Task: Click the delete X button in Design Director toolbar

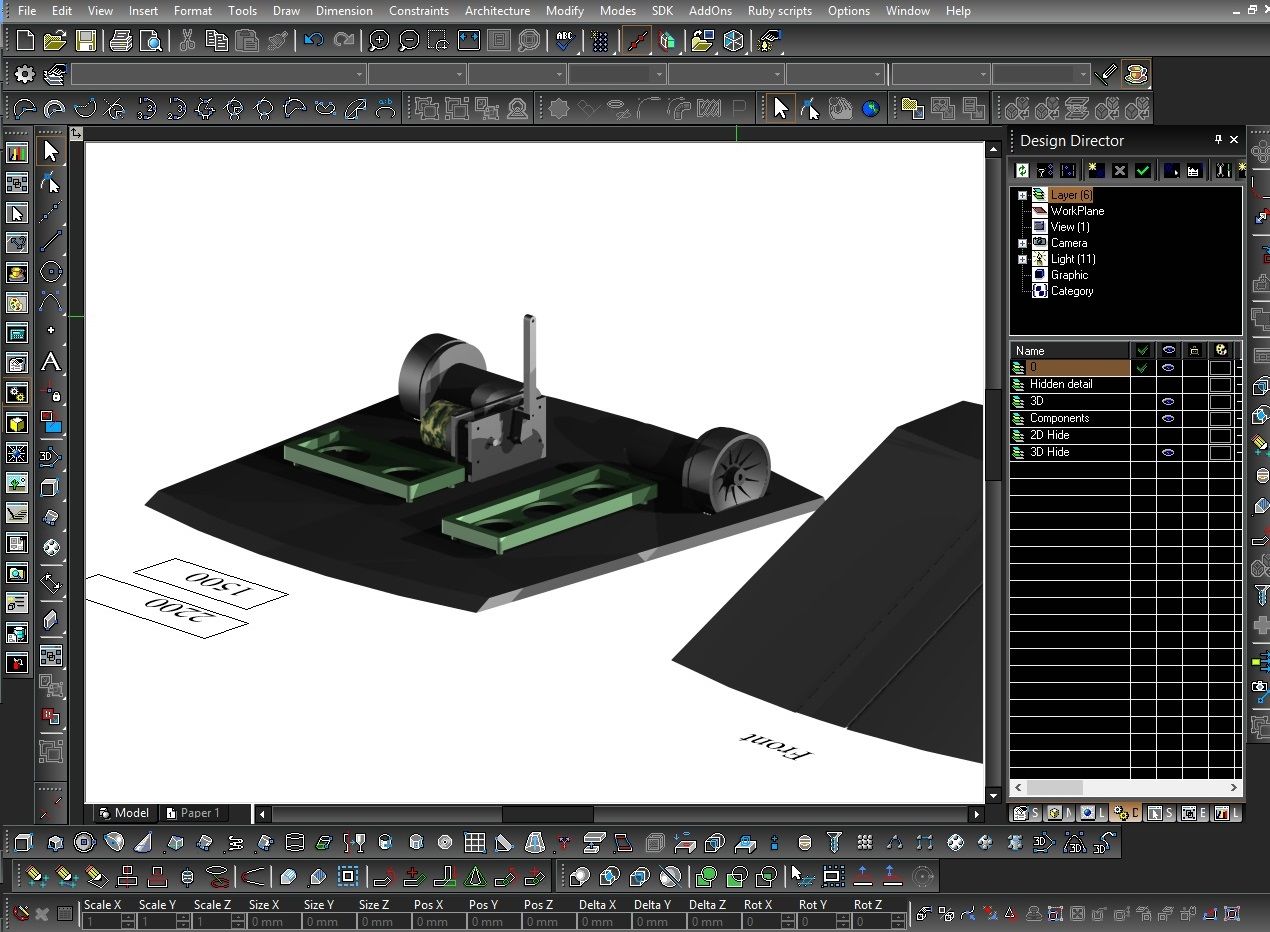Action: 1119,170
